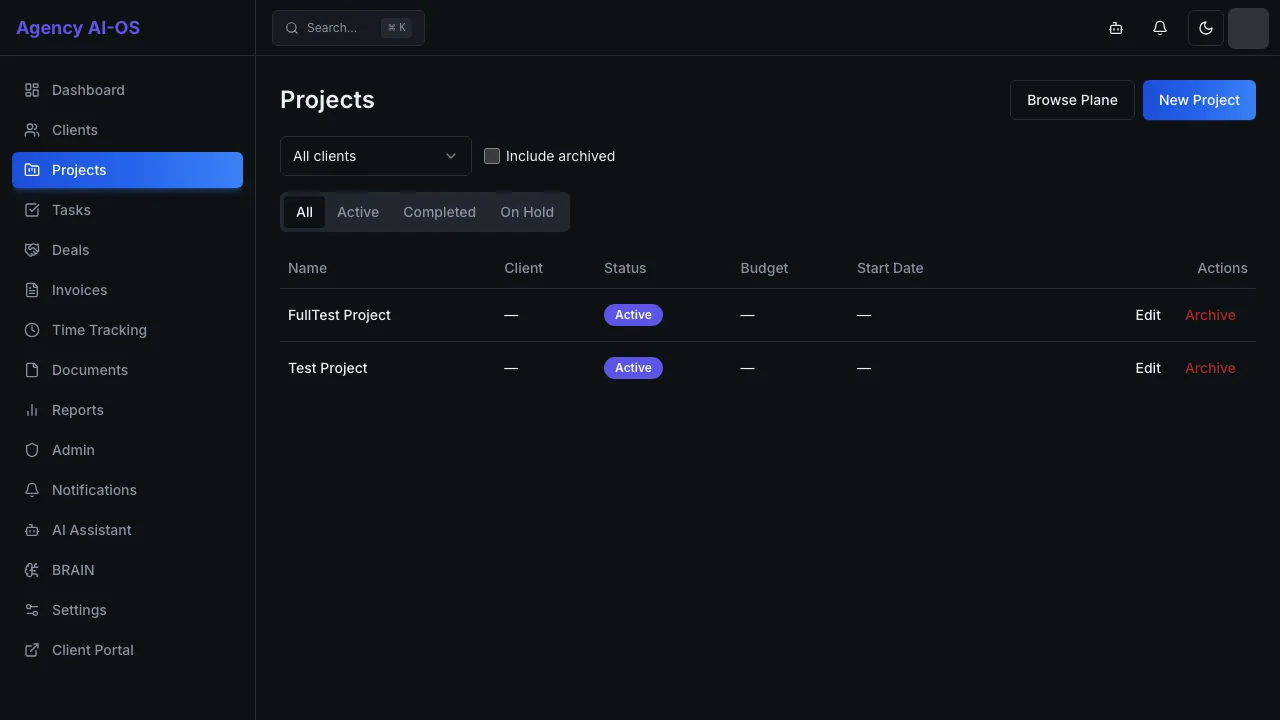Open the Dashboard sidebar icon
Screen dimensions: 1280x720
pyautogui.click(x=32, y=90)
